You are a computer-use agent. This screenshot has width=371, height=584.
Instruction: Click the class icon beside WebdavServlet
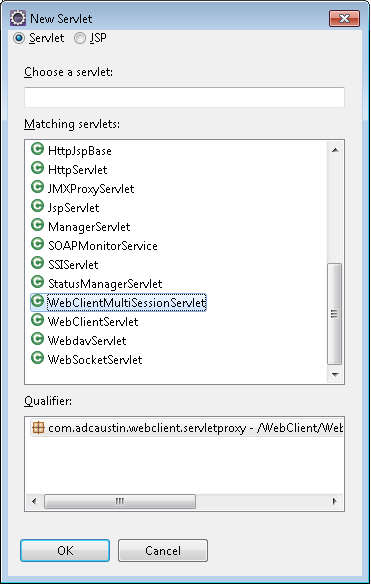click(x=37, y=339)
